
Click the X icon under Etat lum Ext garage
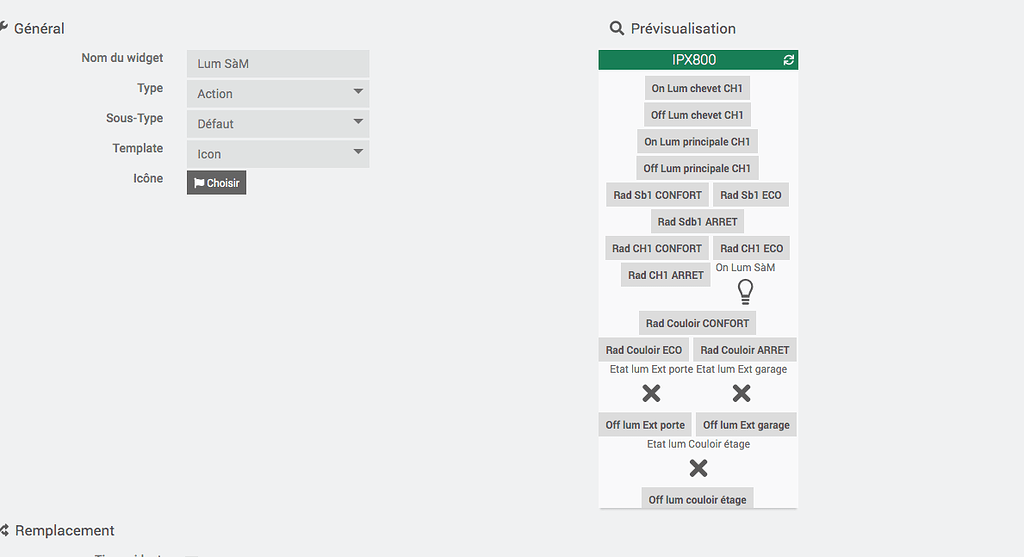tap(741, 393)
